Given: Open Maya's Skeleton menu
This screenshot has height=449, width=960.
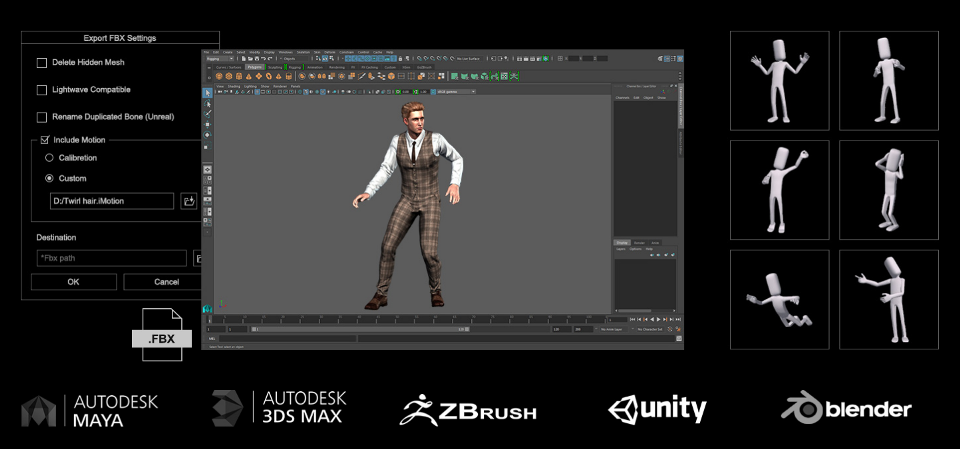Looking at the screenshot, I should point(303,52).
